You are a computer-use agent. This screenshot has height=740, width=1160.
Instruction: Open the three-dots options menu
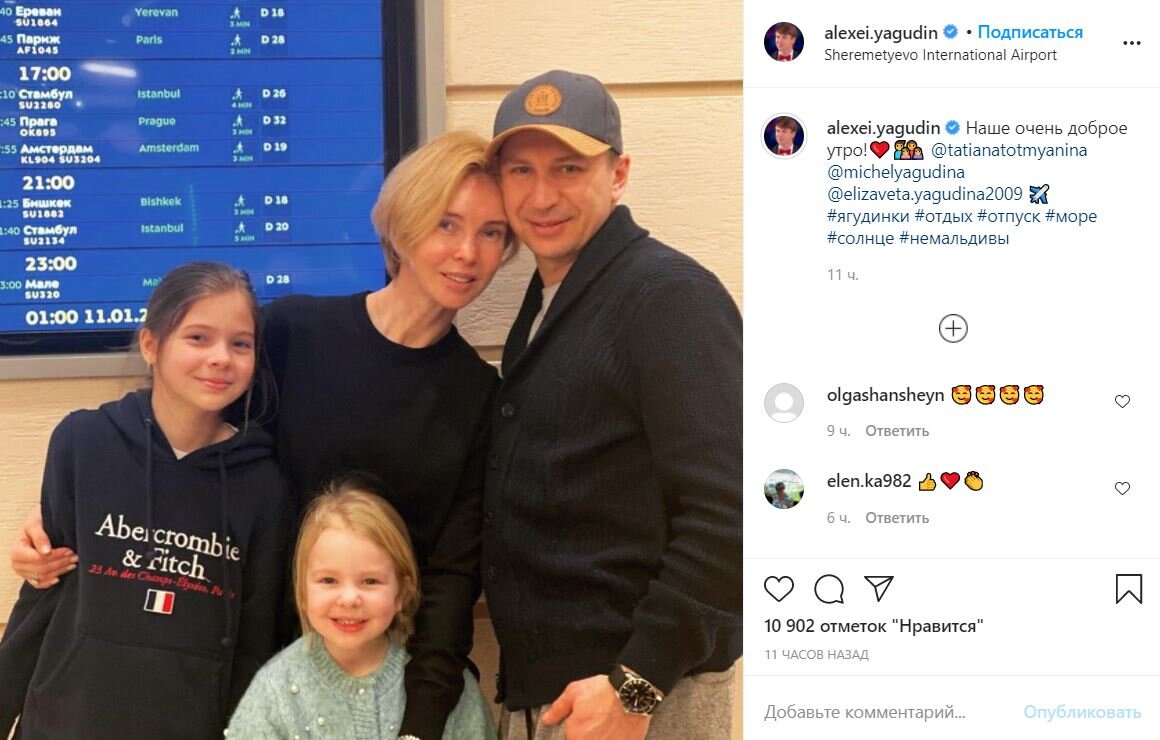[x=1132, y=43]
